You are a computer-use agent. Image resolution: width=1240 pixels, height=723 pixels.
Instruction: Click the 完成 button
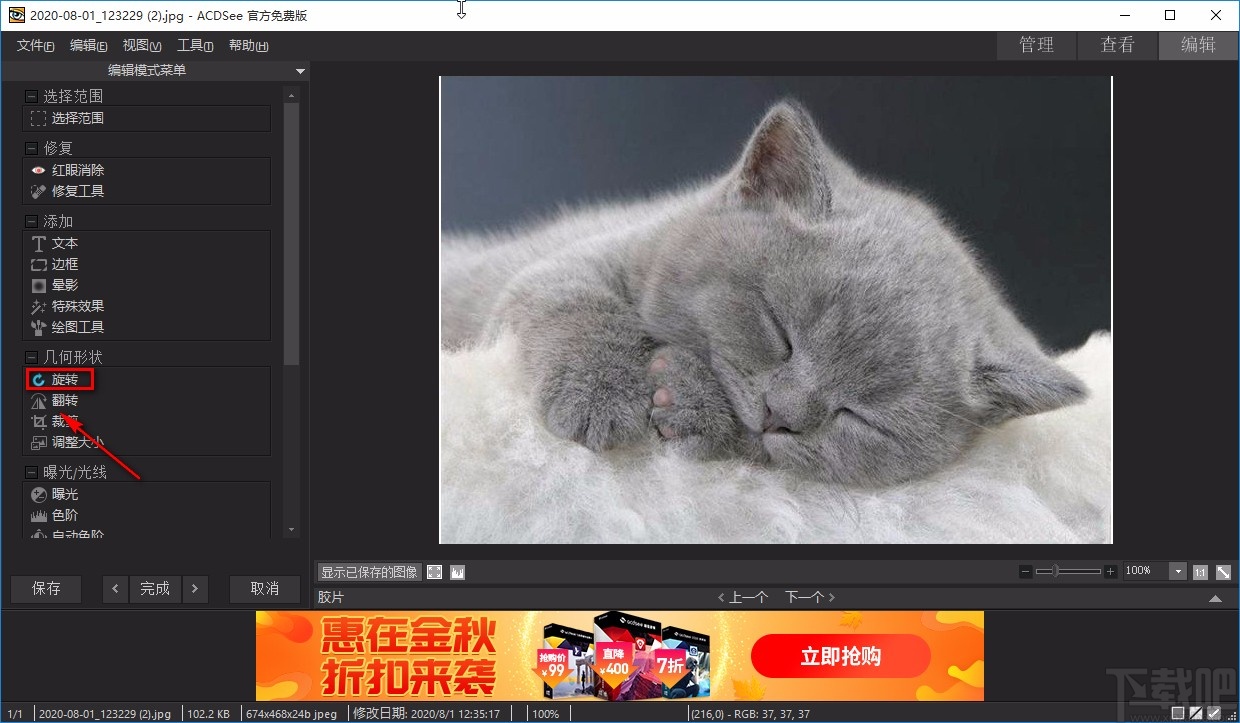point(155,589)
